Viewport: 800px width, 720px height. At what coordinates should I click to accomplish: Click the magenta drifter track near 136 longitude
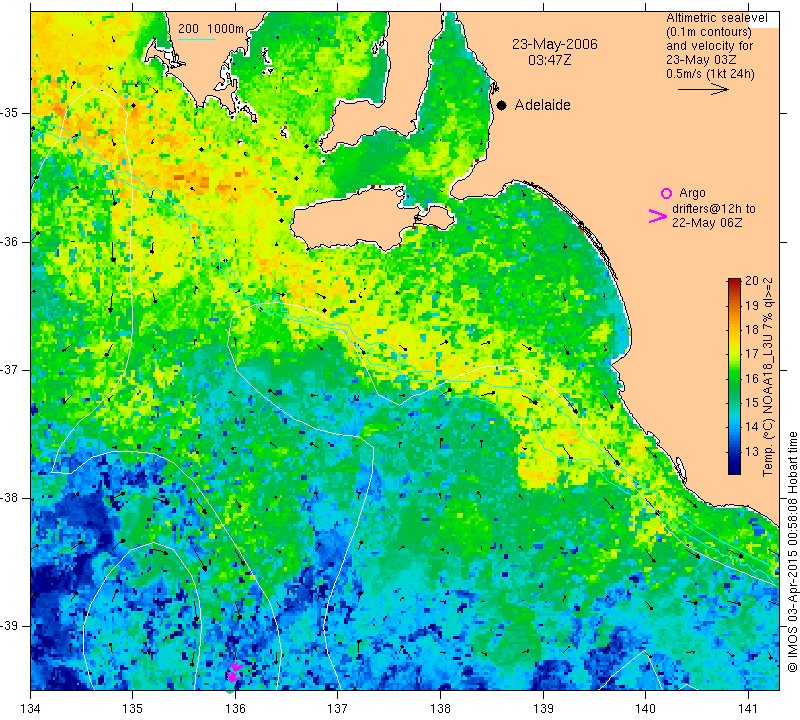pyautogui.click(x=234, y=672)
